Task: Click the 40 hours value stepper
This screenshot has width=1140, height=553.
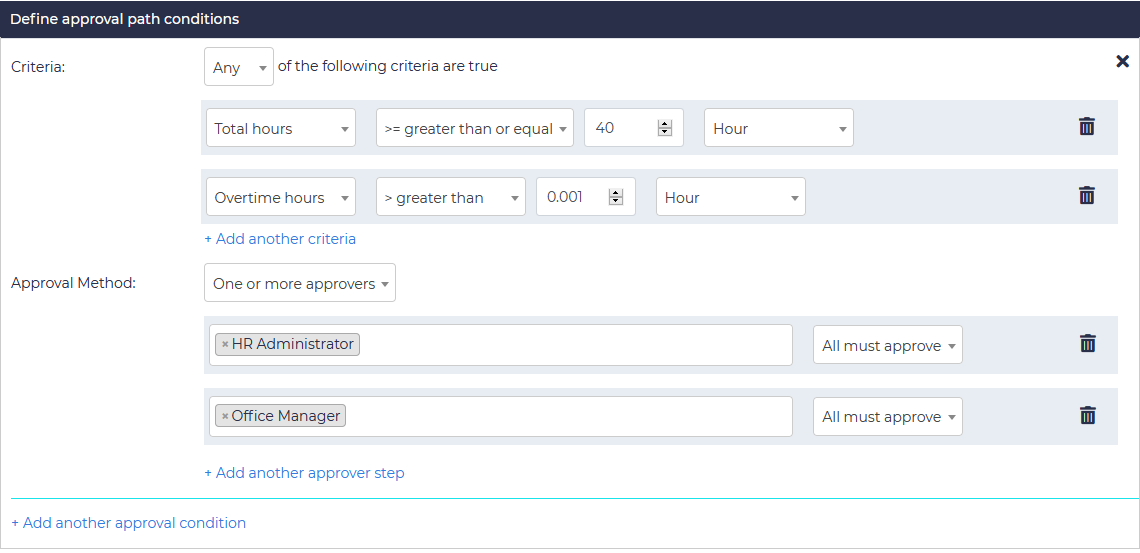Action: (664, 128)
